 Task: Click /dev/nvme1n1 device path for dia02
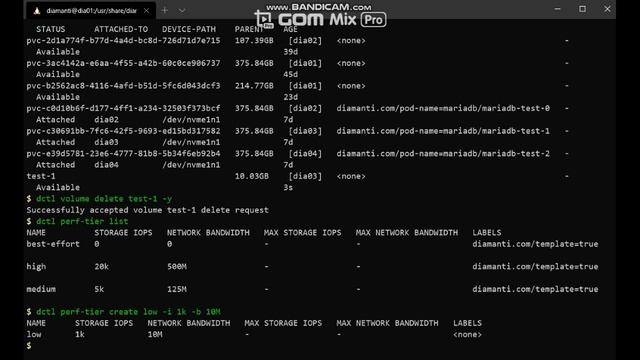tap(191, 120)
